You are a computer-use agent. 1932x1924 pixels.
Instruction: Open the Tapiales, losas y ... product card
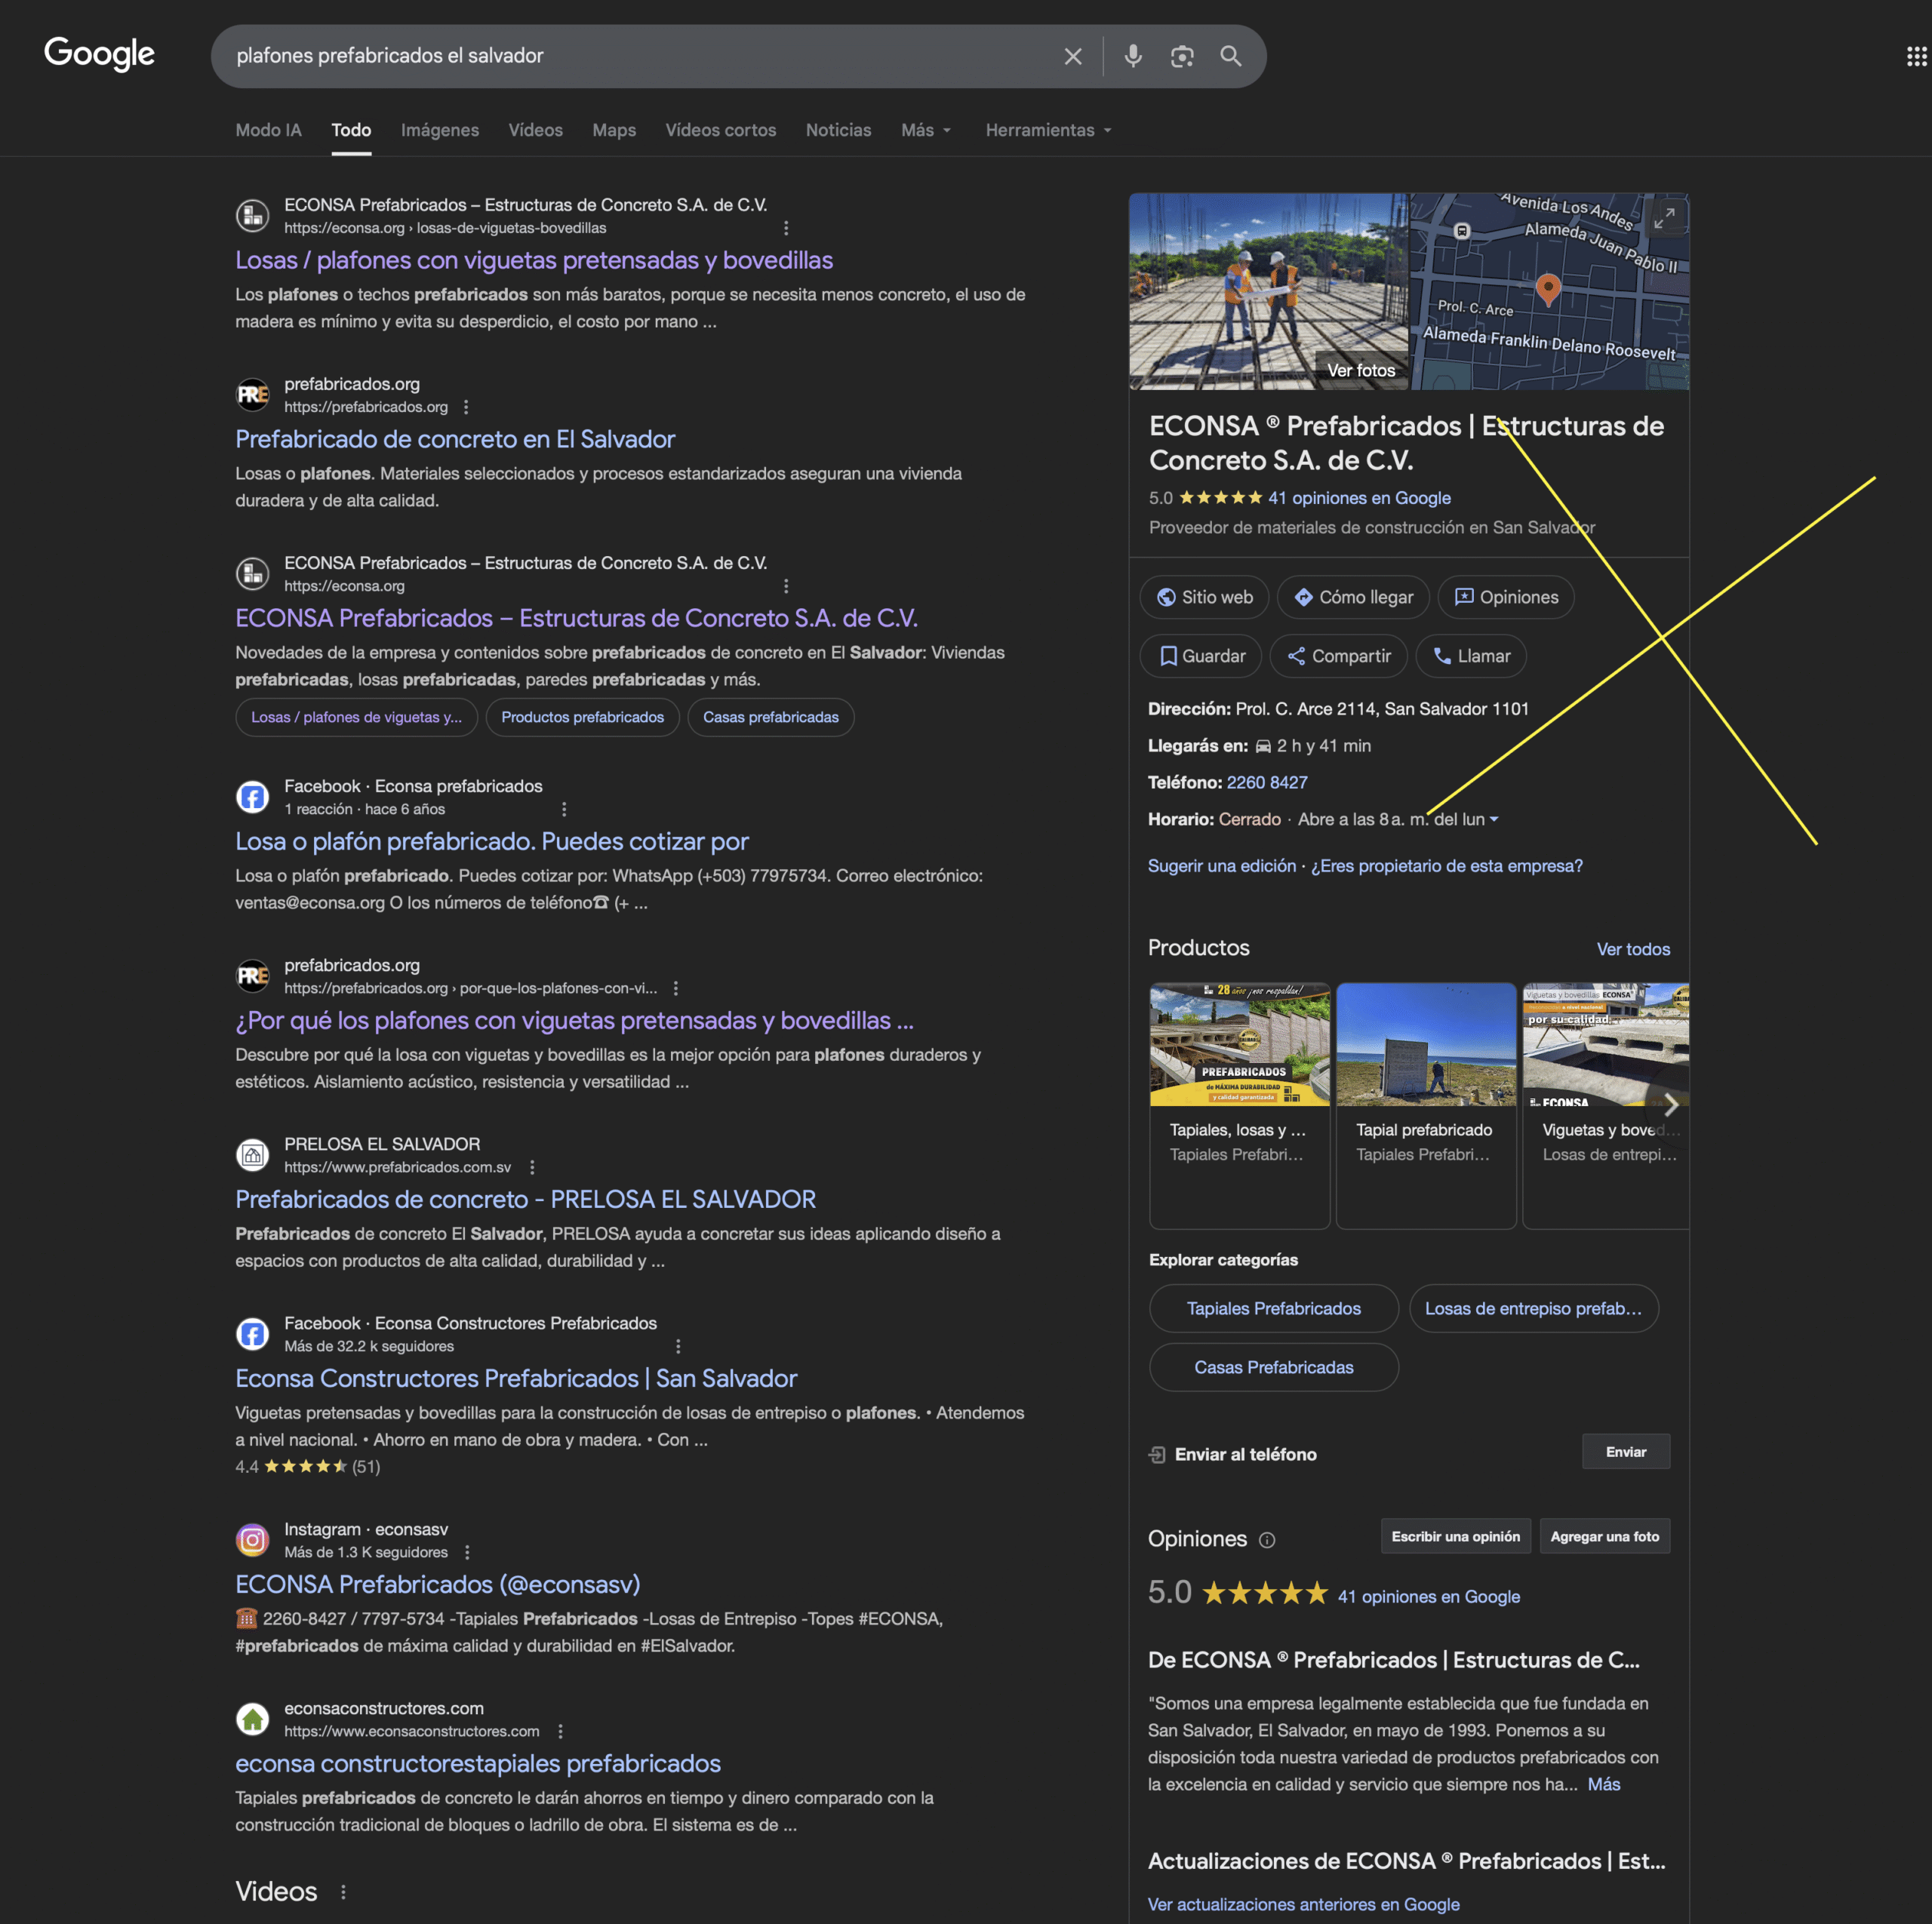point(1240,1105)
